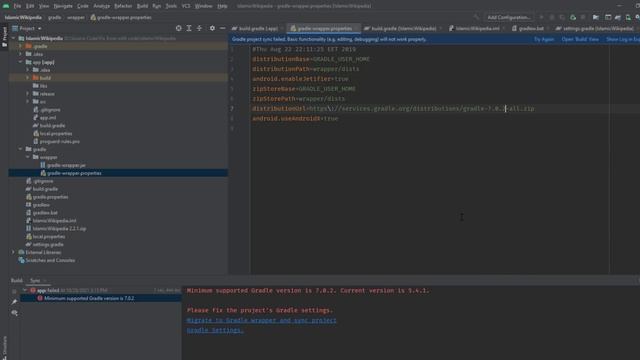Click the SDK Manager icon in toolbar
The height and width of the screenshot is (360, 640).
pos(637,18)
